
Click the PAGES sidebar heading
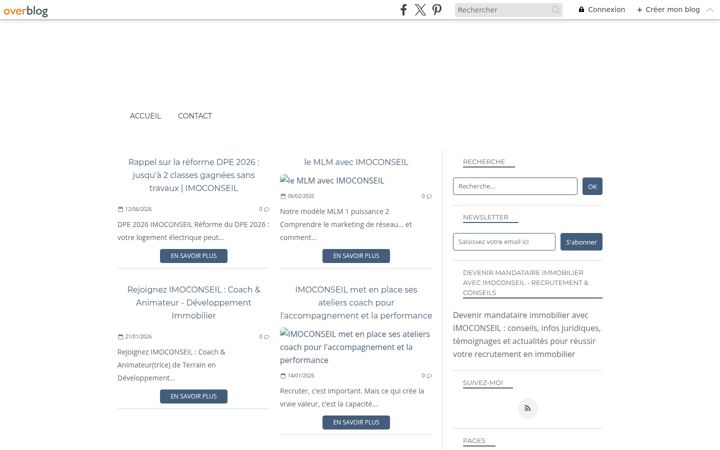(474, 441)
